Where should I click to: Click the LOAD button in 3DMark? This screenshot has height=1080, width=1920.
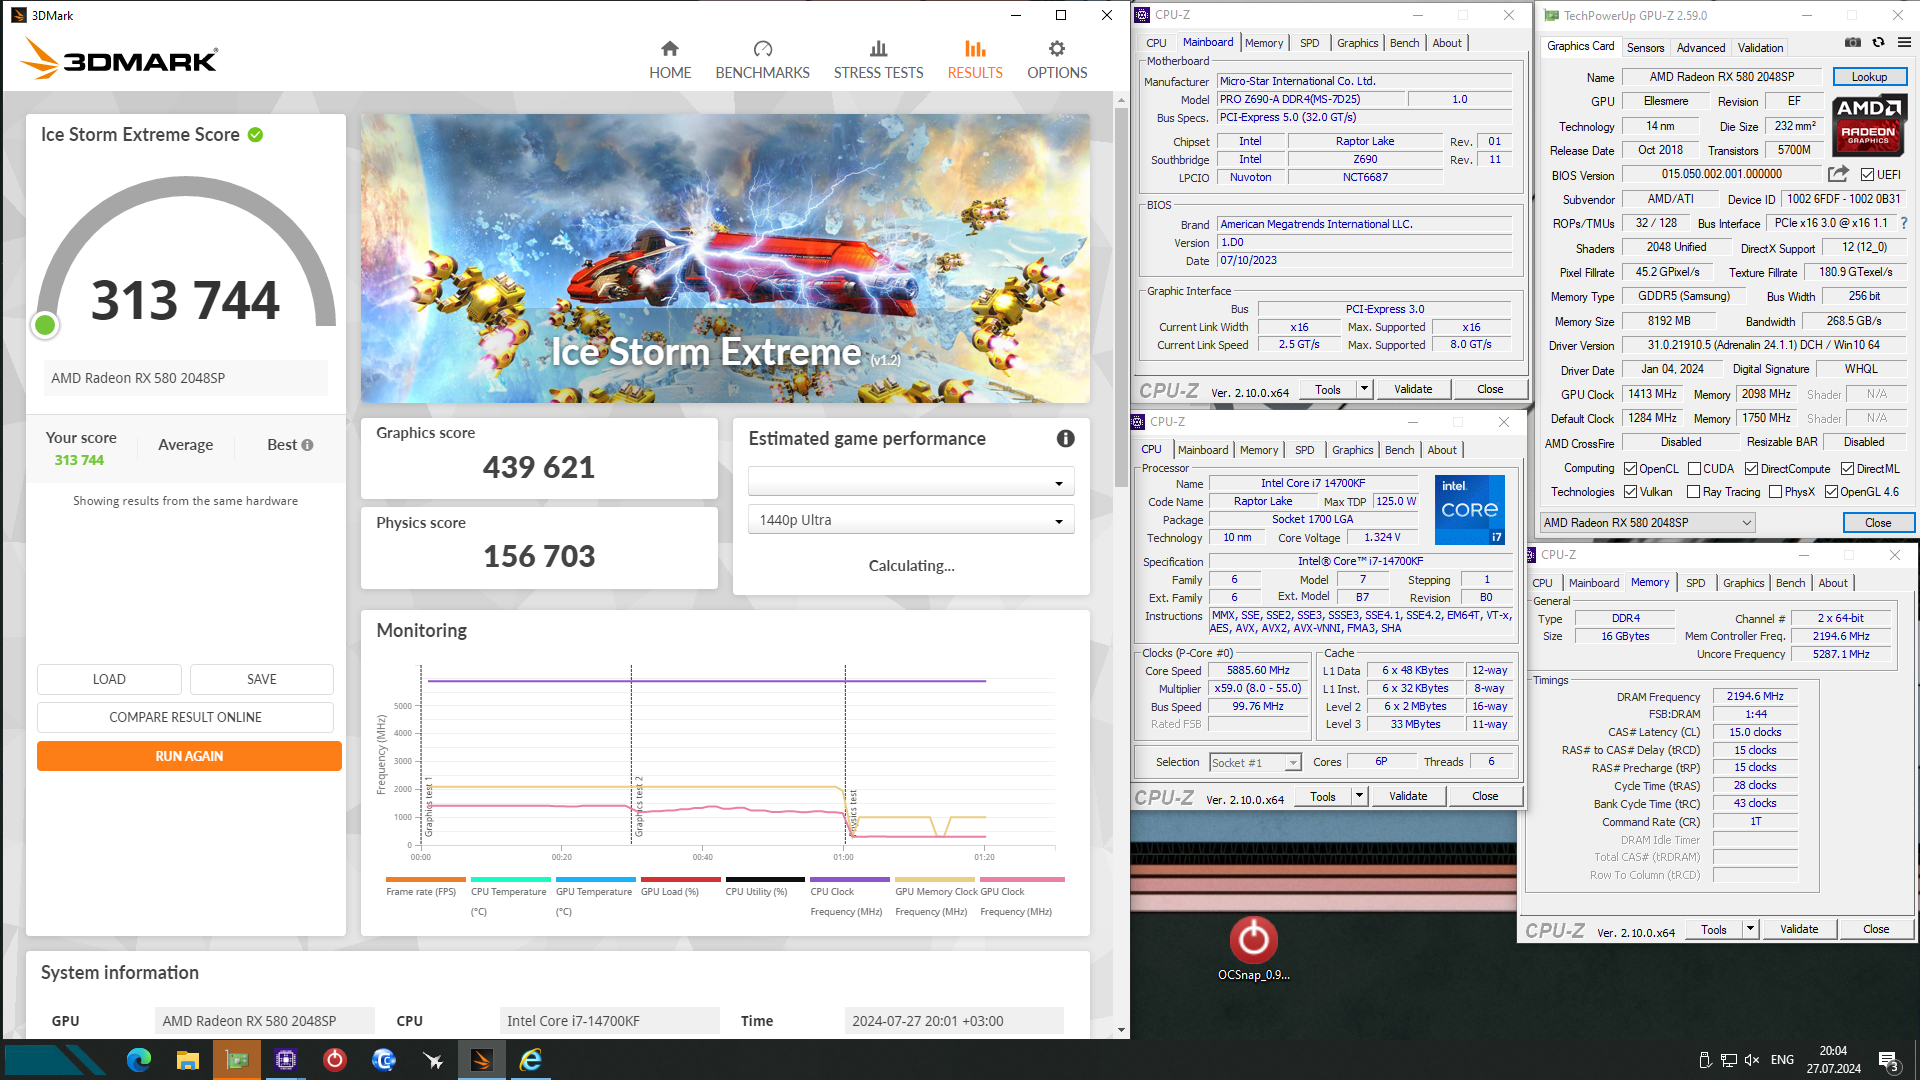109,680
